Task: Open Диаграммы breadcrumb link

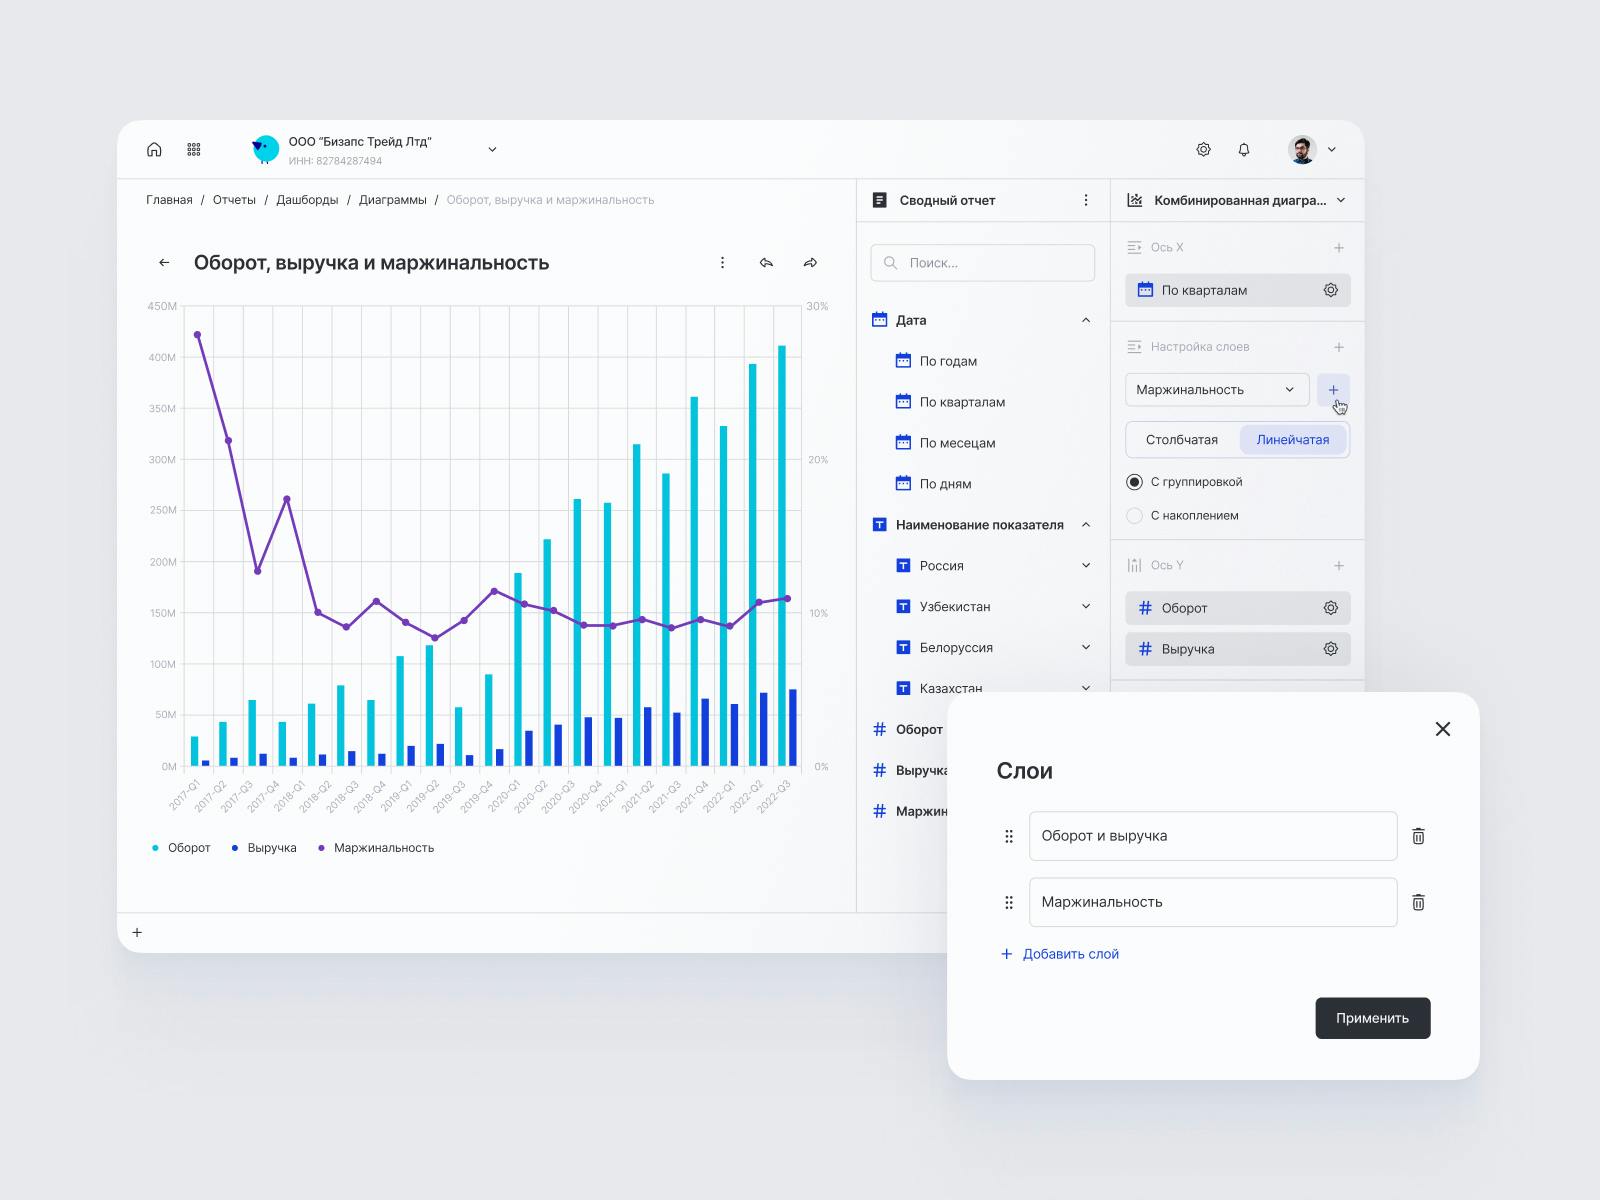Action: pyautogui.click(x=393, y=200)
